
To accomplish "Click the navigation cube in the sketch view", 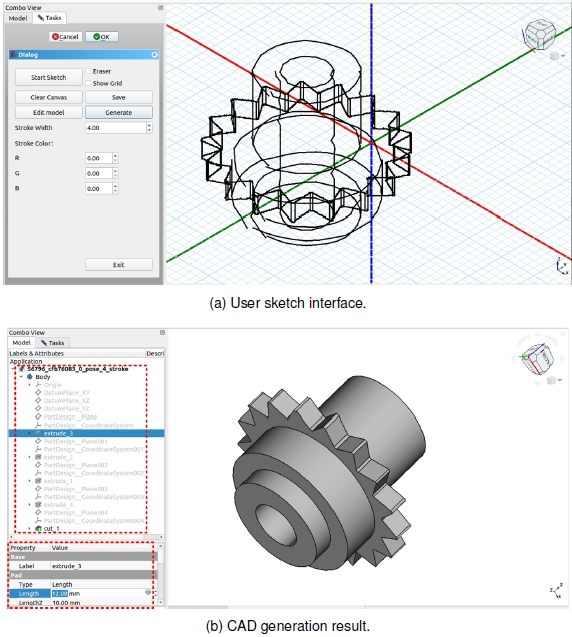I will 539,35.
